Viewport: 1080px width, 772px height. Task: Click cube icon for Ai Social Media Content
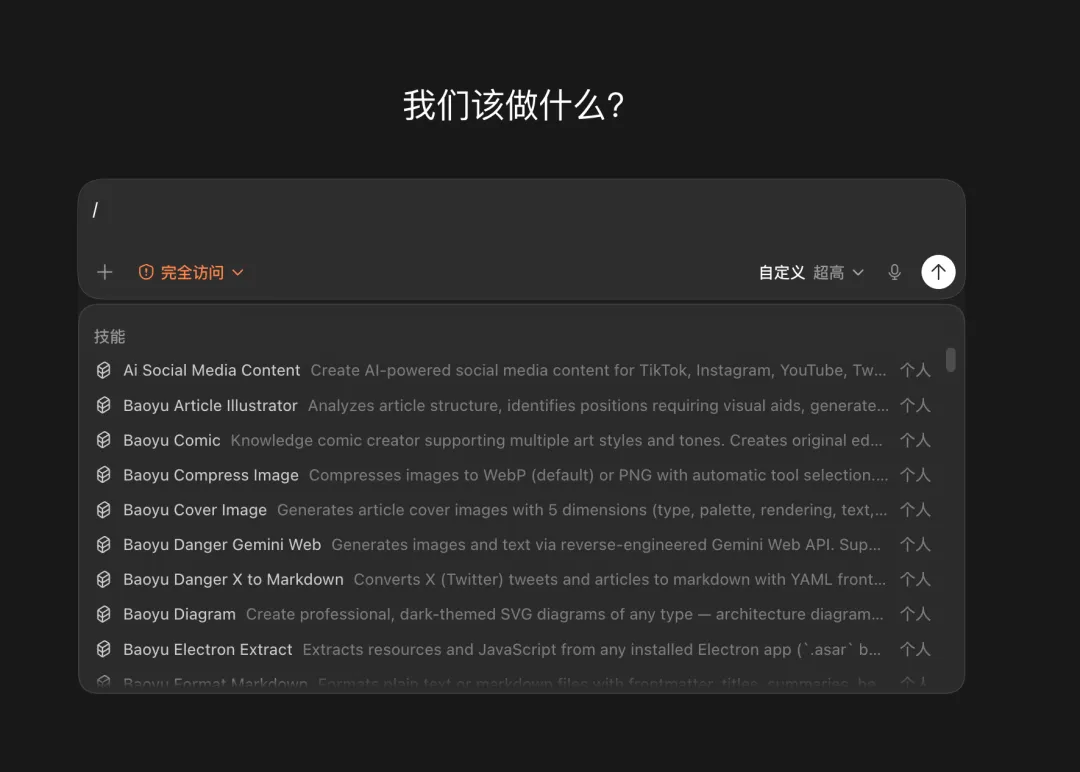tap(103, 371)
